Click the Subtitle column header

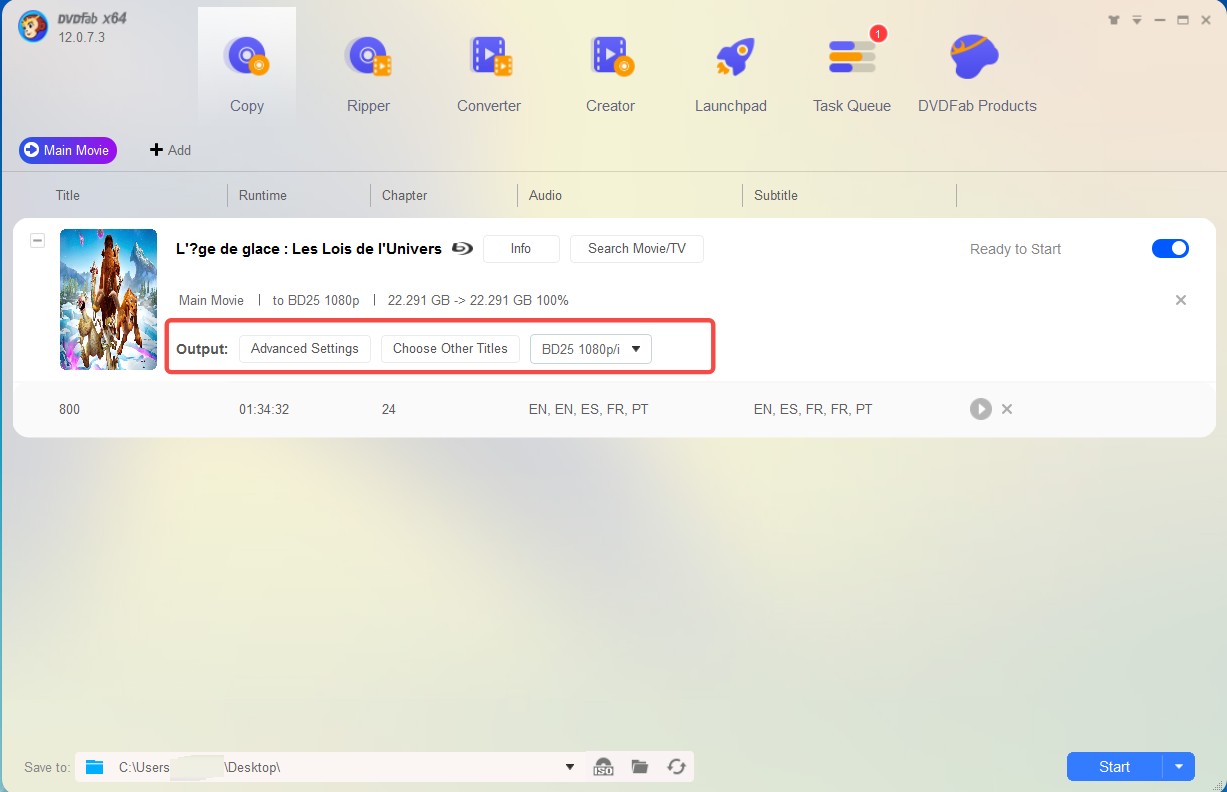(776, 196)
